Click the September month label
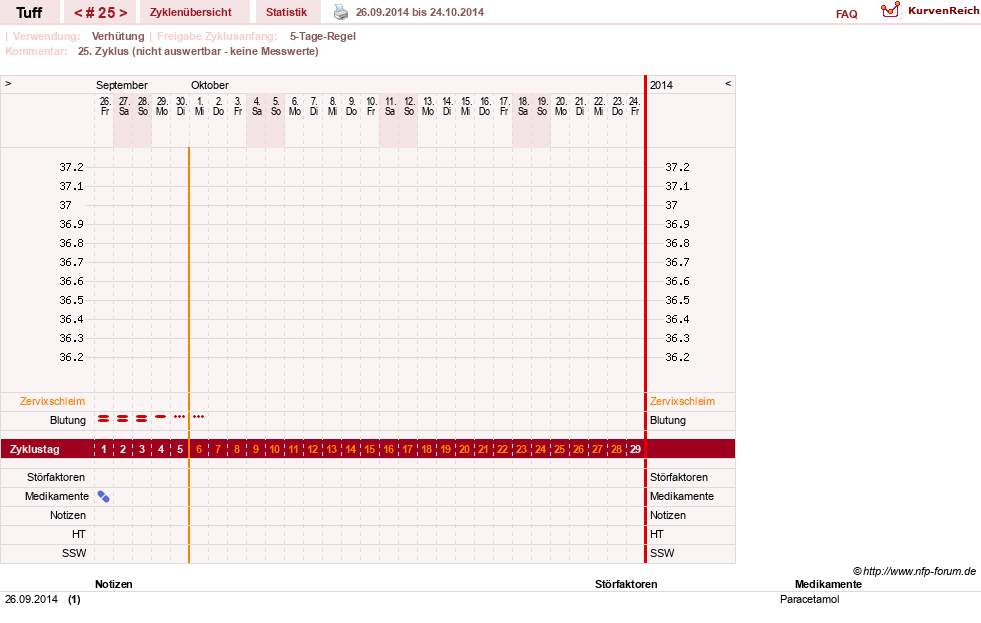The width and height of the screenshot is (981, 623). tap(121, 85)
